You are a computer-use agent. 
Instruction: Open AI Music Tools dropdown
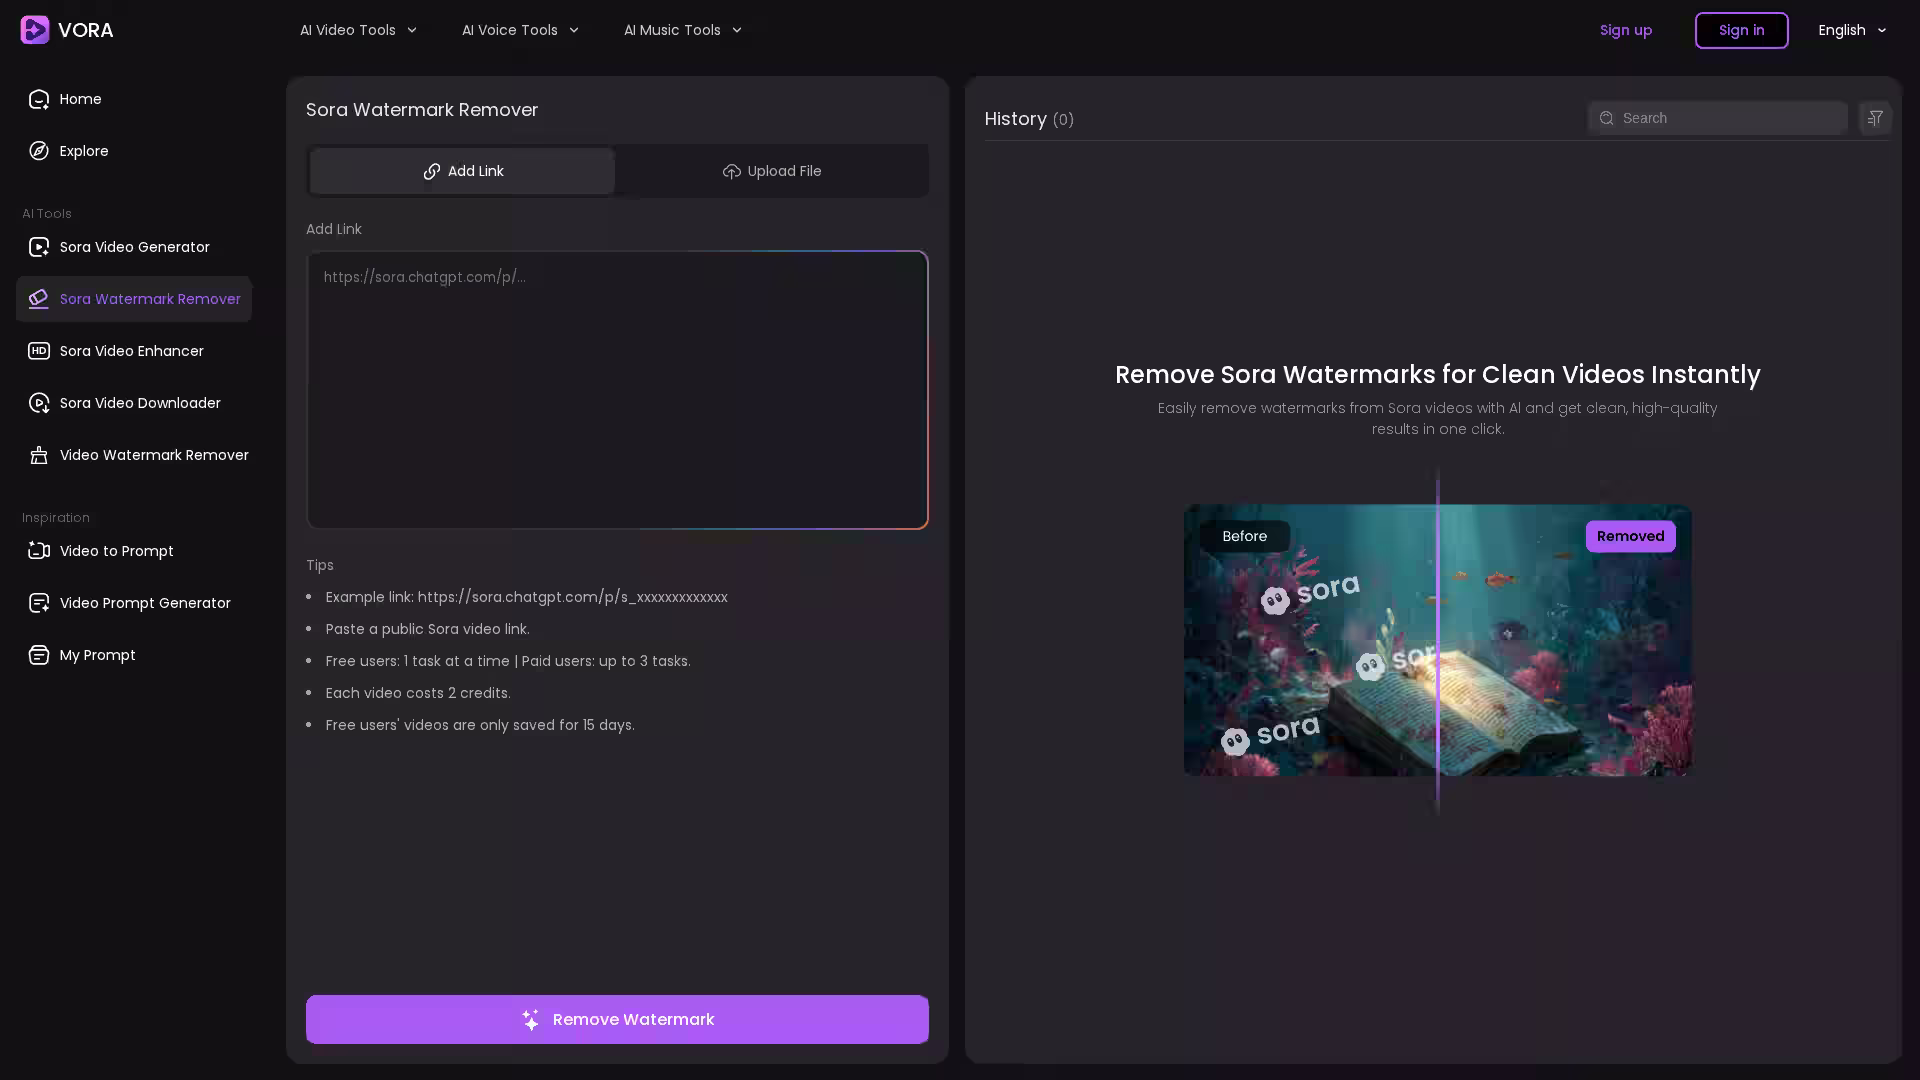682,30
